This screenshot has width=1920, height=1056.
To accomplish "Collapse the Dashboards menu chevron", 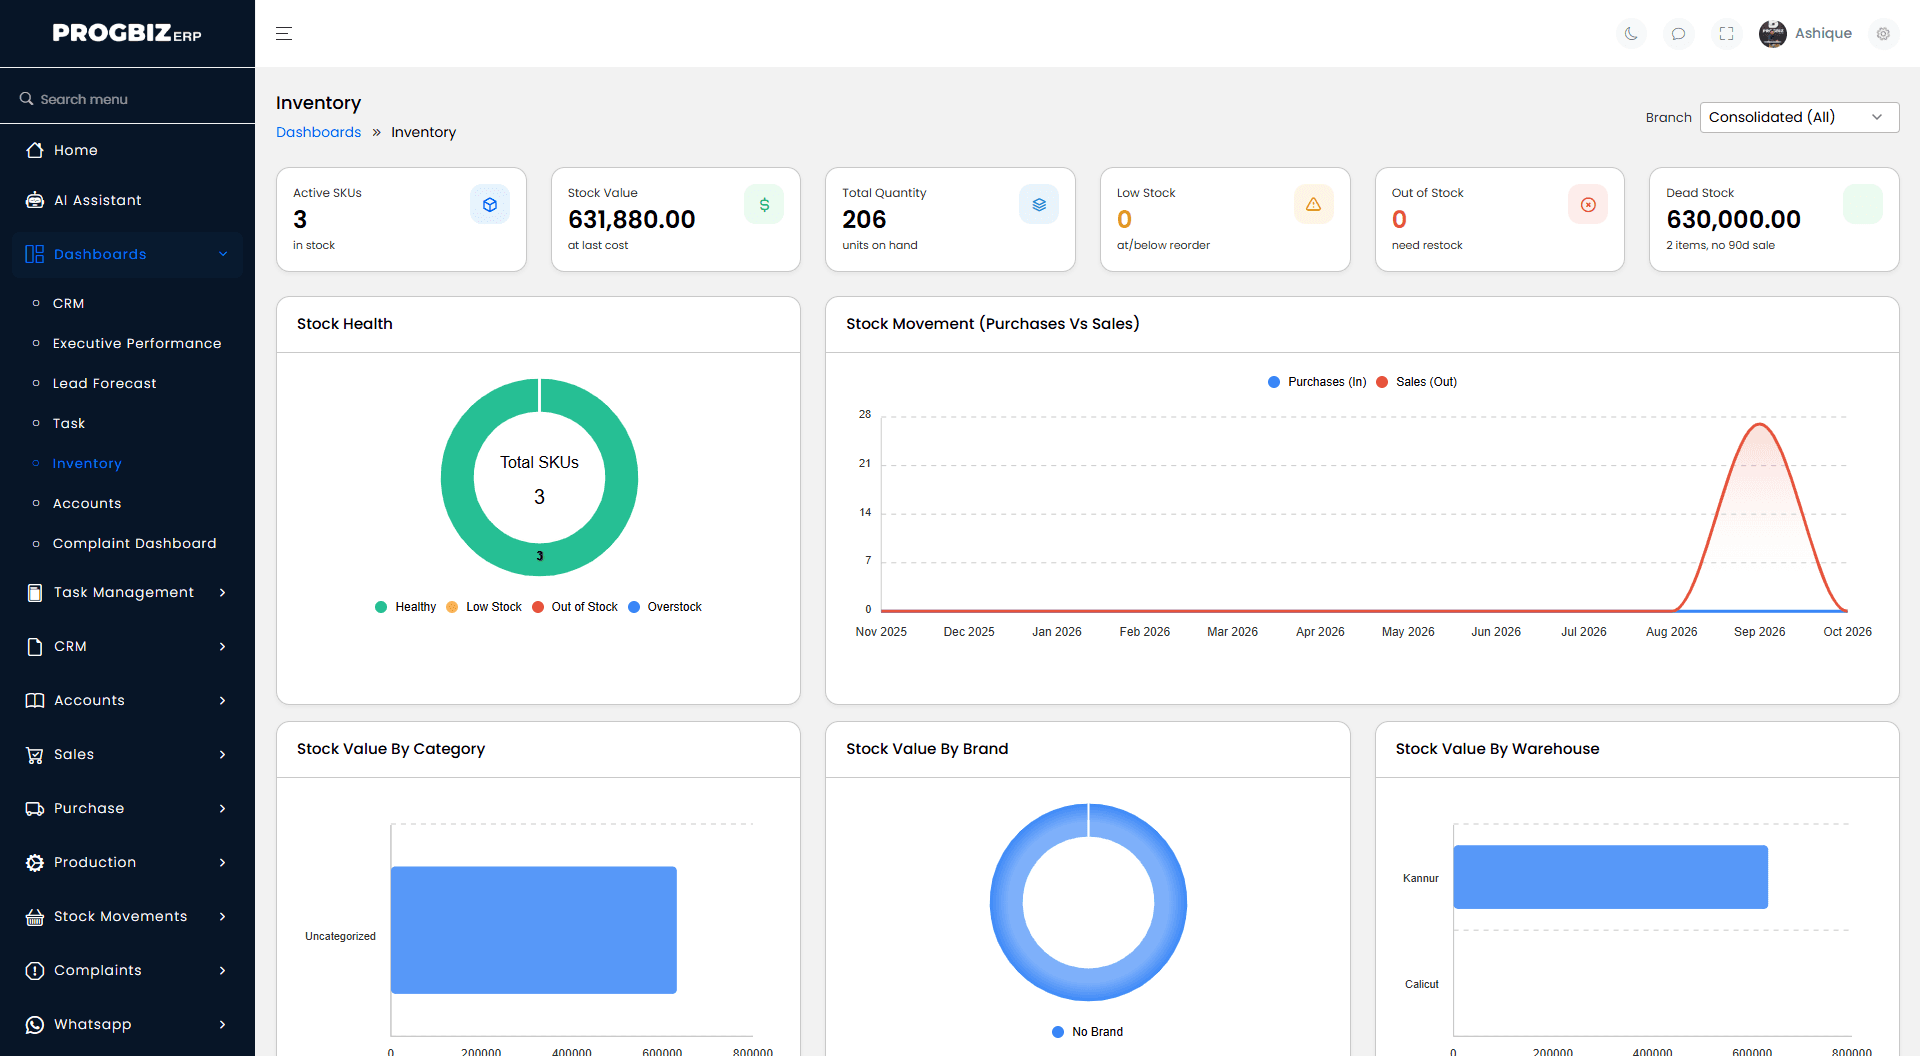I will click(223, 254).
